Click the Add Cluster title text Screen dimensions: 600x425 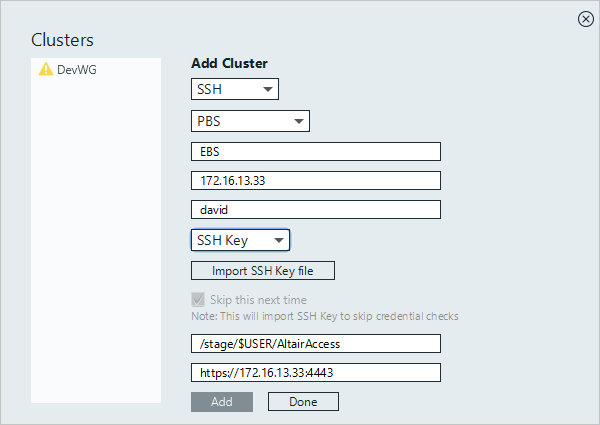click(x=229, y=63)
